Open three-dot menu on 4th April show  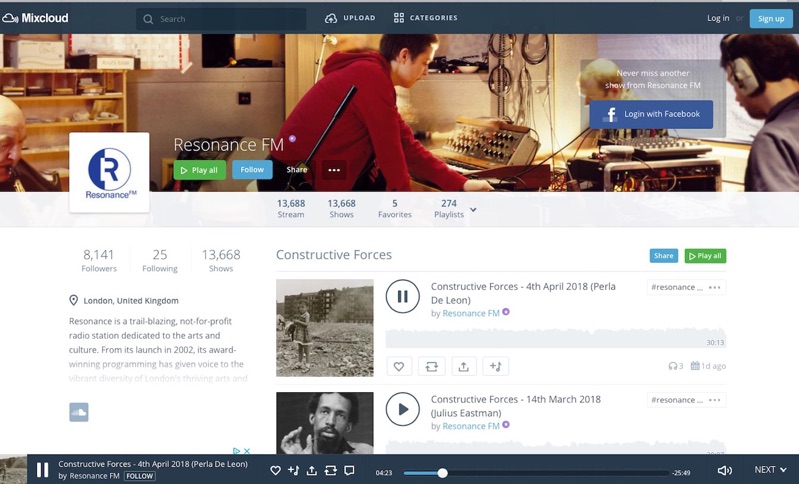714,287
